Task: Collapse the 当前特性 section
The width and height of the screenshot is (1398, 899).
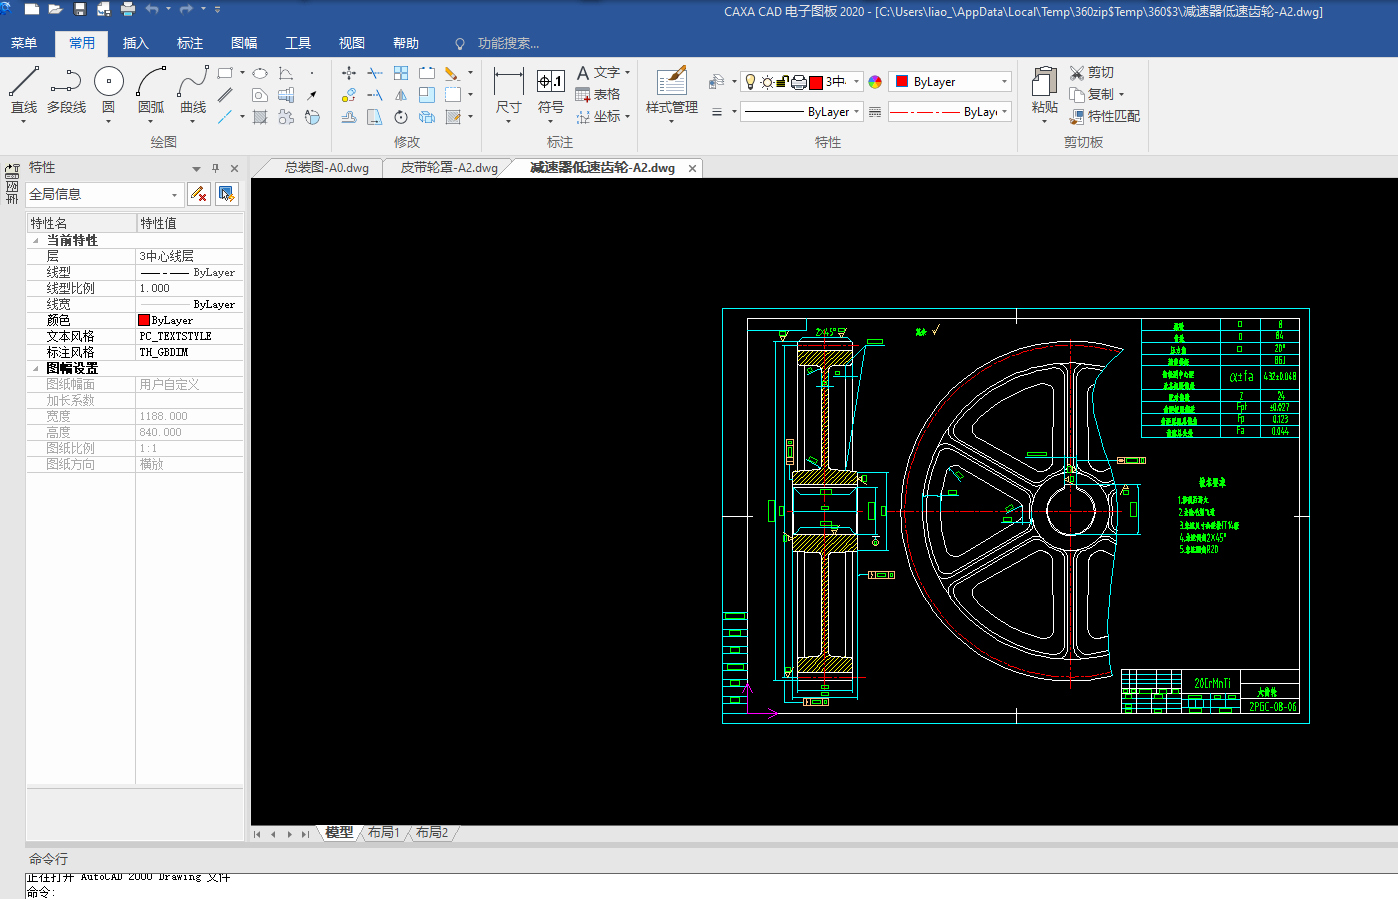Action: (x=36, y=241)
